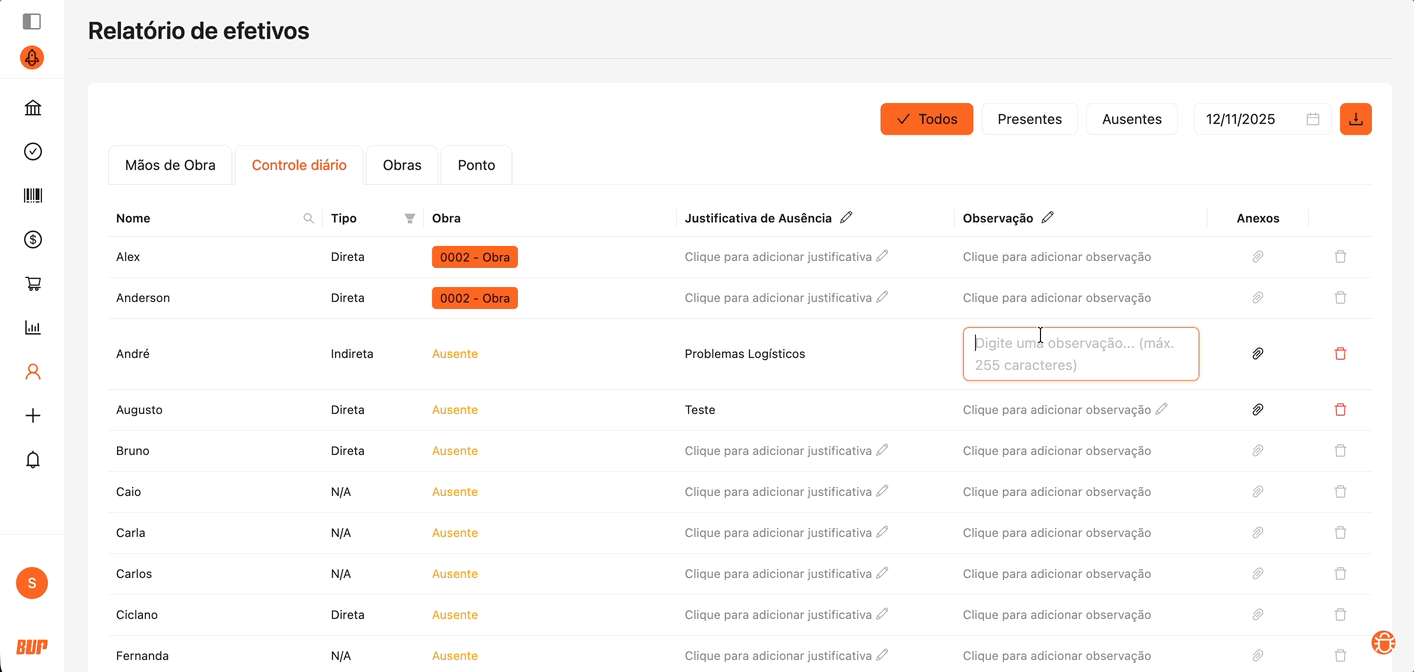Switch to the Mãos de Obra tab
This screenshot has height=672, width=1414.
point(170,165)
